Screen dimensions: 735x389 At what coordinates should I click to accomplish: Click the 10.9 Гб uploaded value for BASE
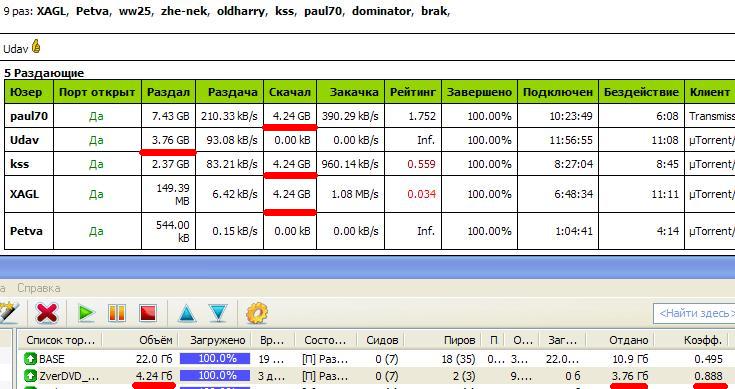click(x=630, y=359)
